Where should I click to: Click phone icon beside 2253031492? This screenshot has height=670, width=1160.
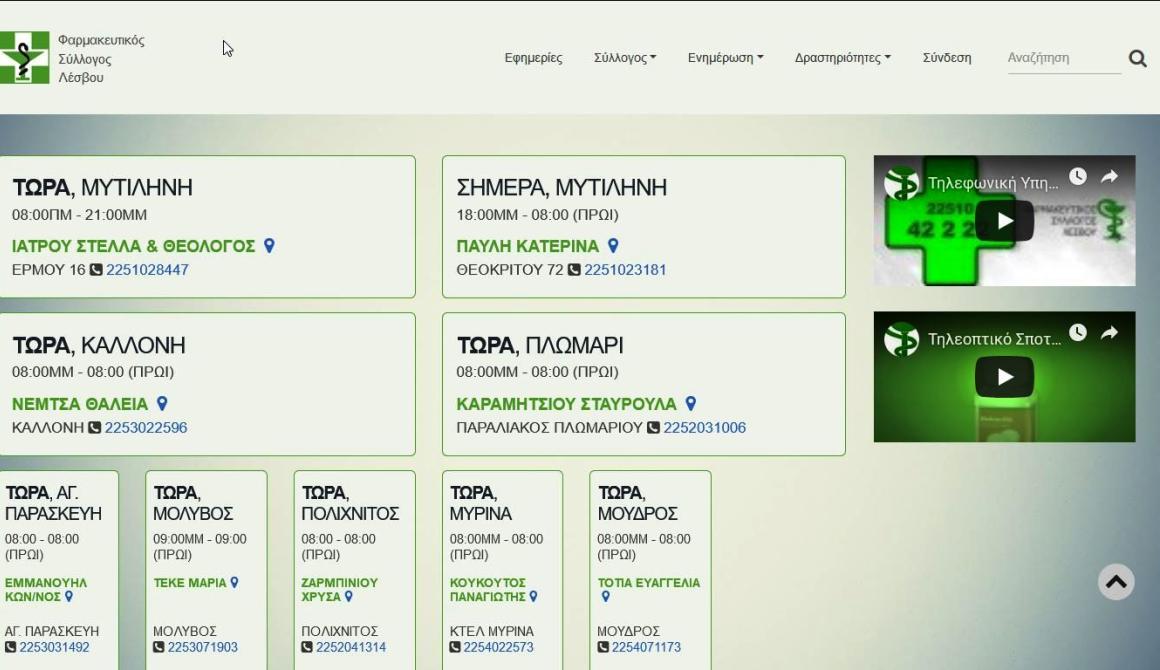(10, 647)
